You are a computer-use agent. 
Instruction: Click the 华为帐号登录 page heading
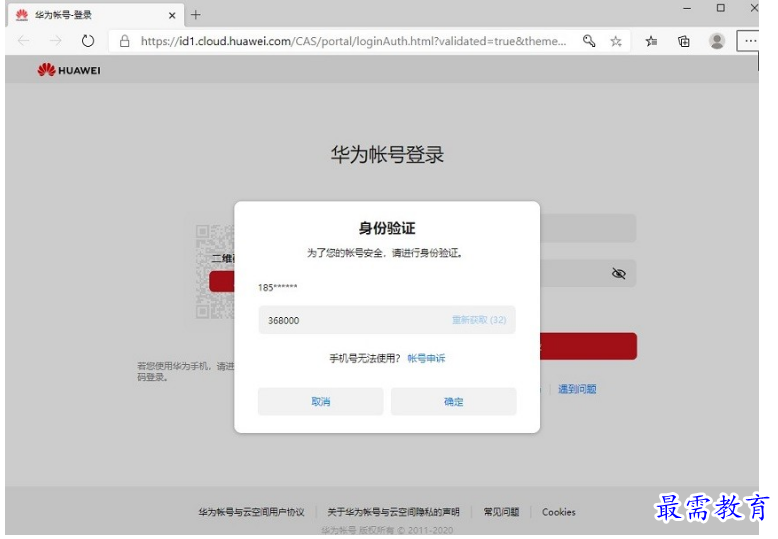coord(387,154)
